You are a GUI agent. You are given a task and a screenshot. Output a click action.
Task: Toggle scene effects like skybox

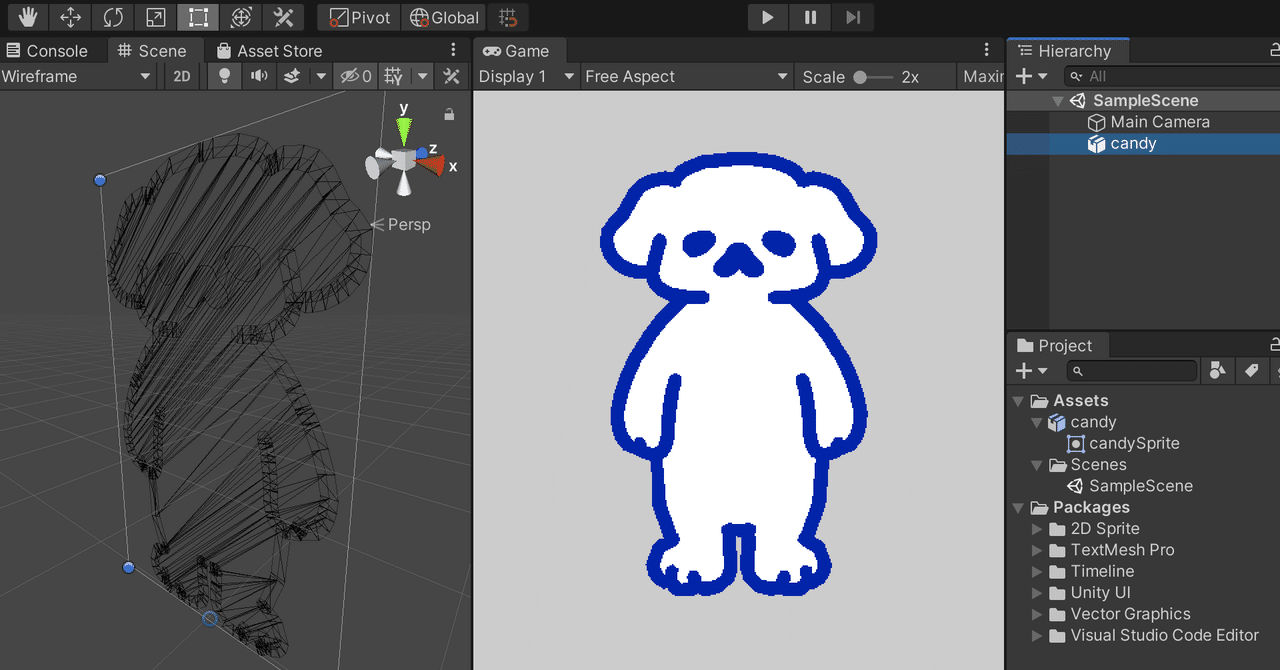[x=292, y=76]
